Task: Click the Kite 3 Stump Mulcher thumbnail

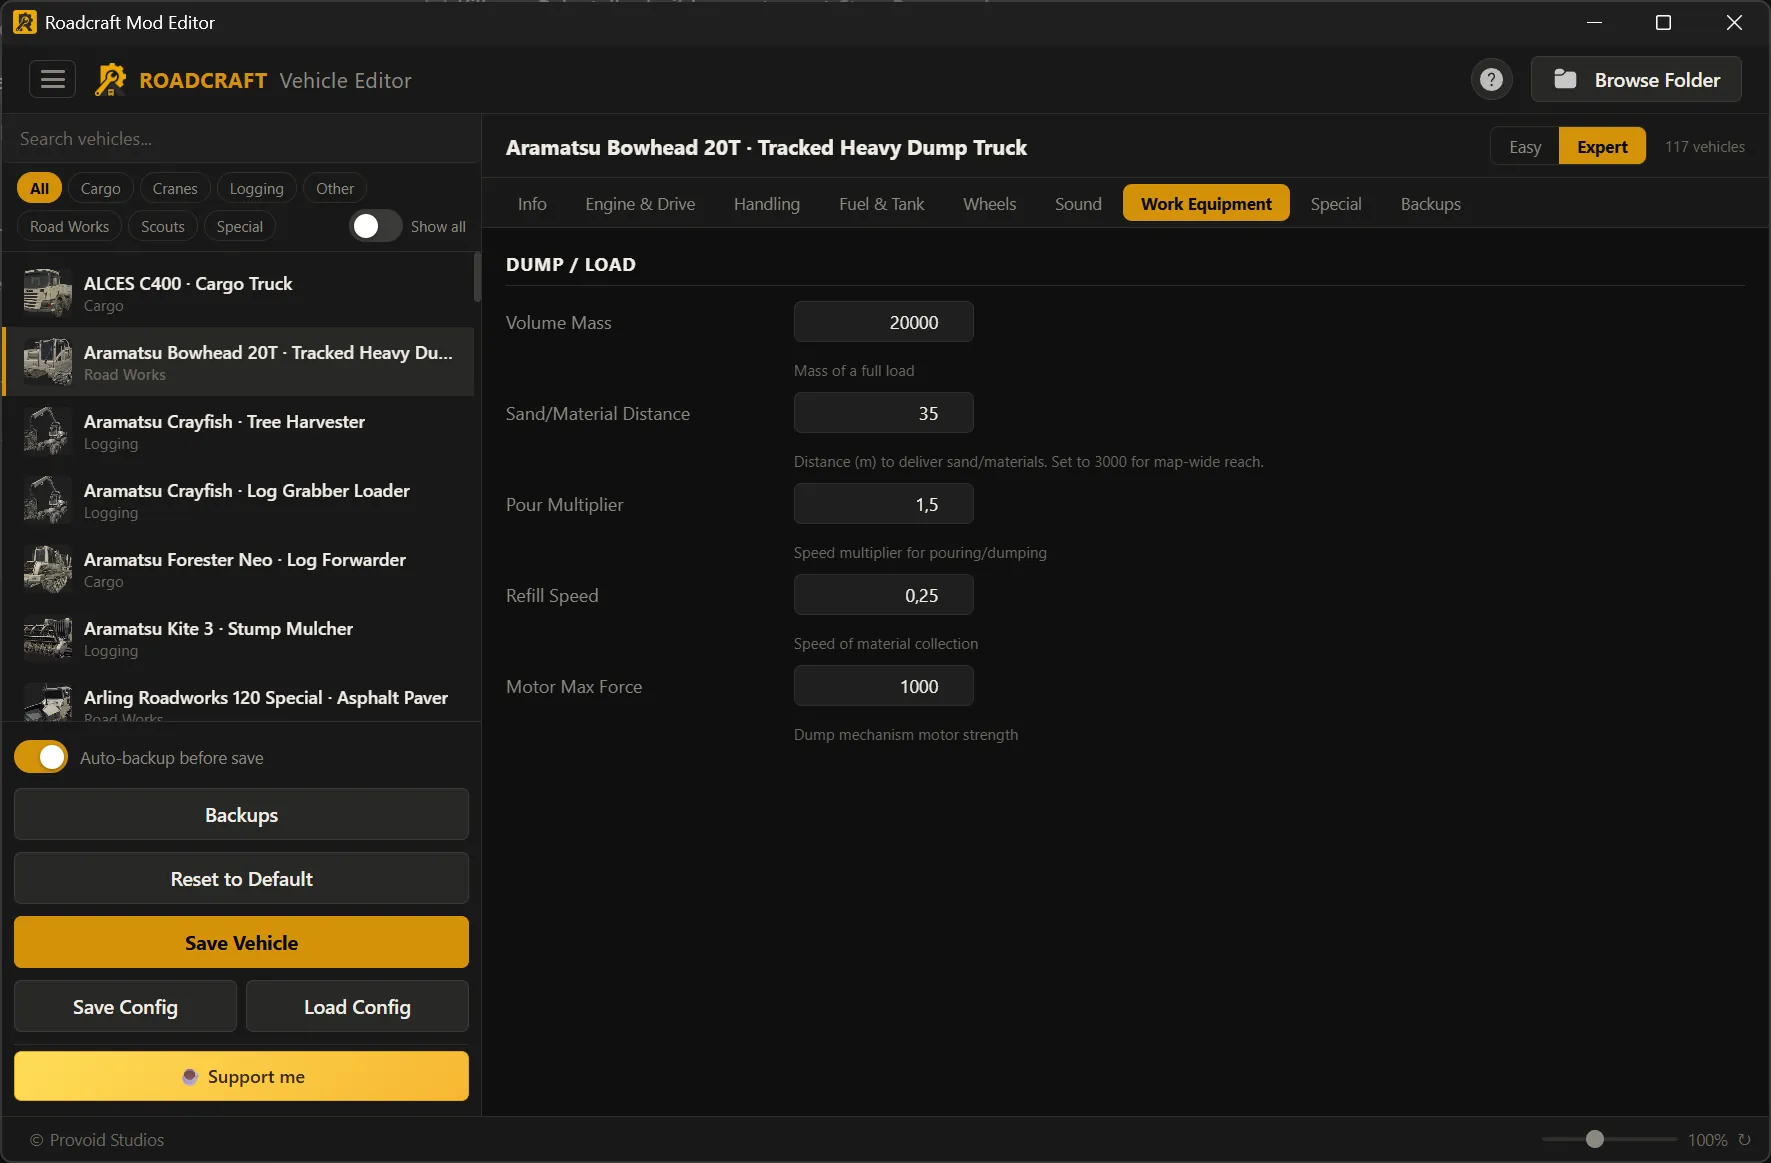Action: pos(47,638)
